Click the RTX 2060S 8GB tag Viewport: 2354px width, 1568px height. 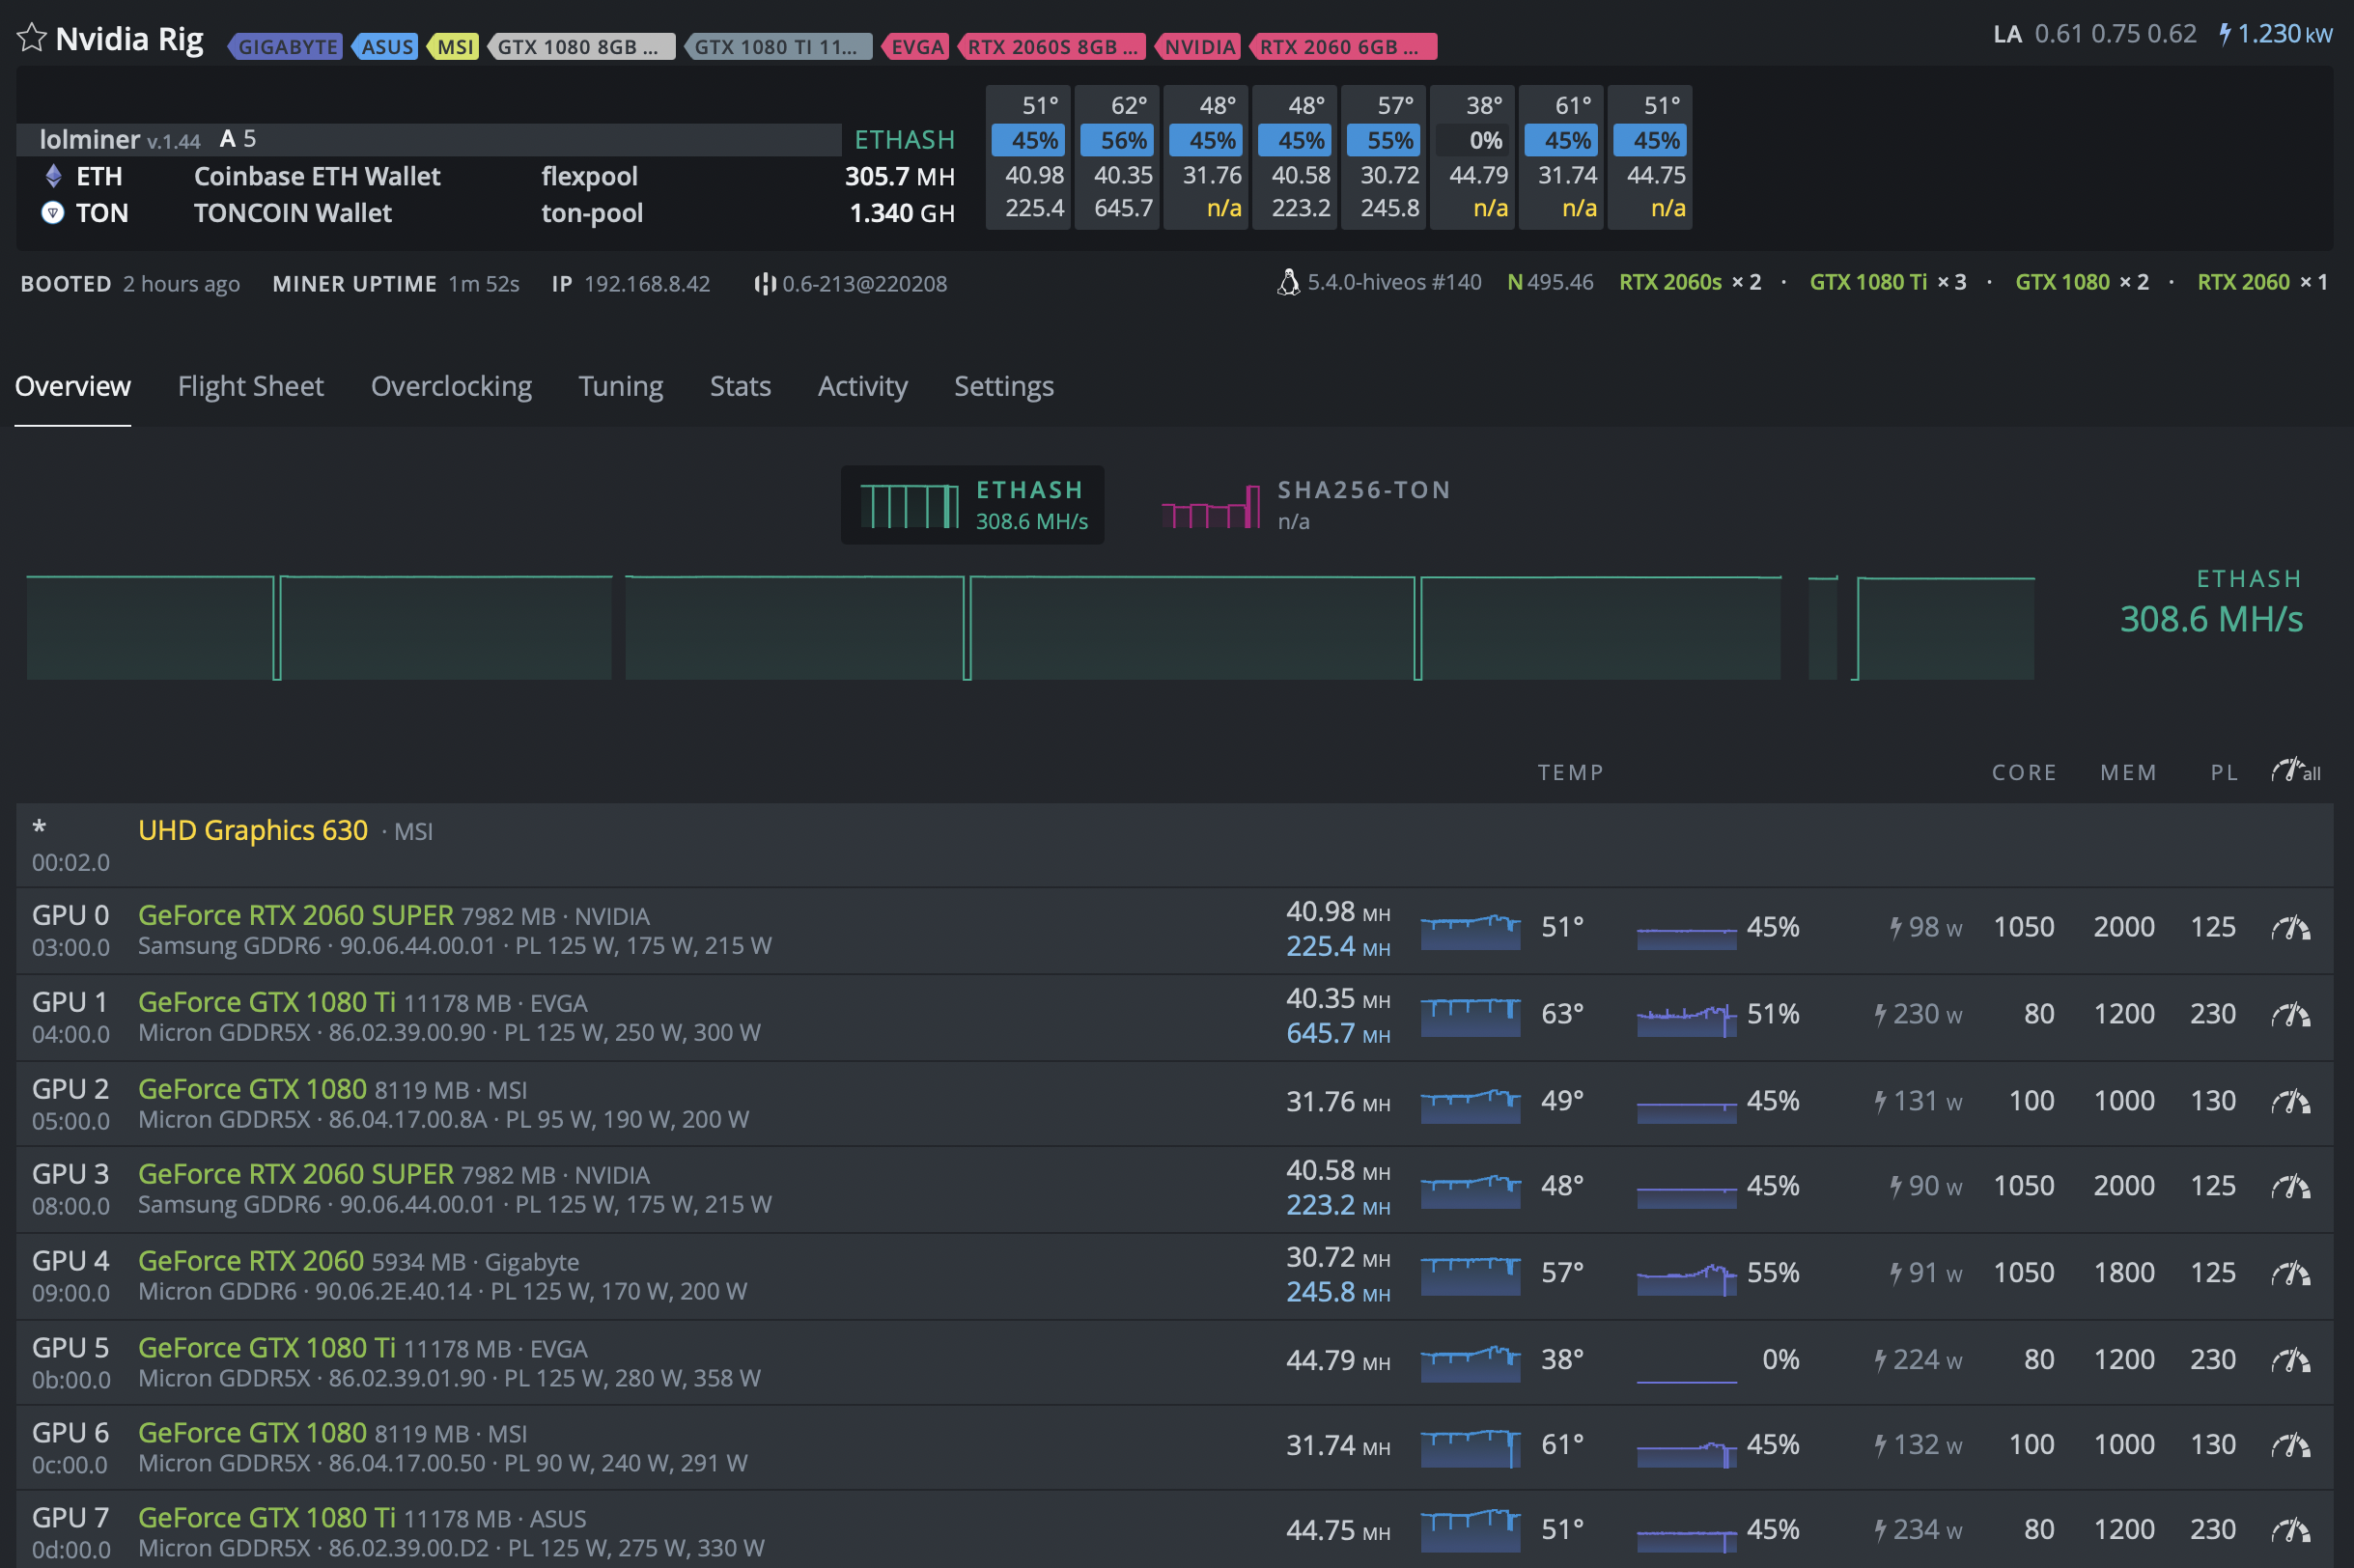(x=1051, y=46)
